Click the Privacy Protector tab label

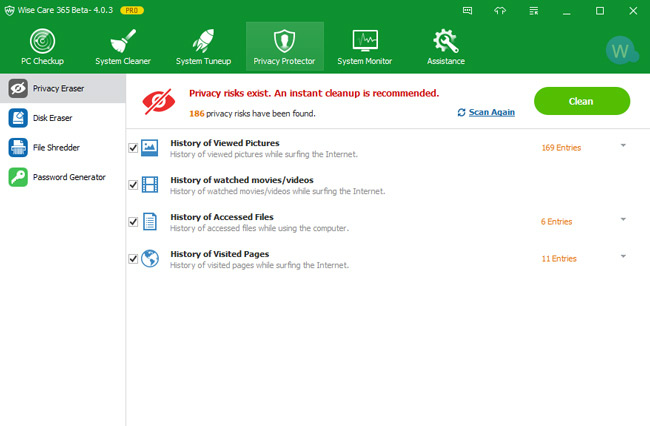point(284,61)
